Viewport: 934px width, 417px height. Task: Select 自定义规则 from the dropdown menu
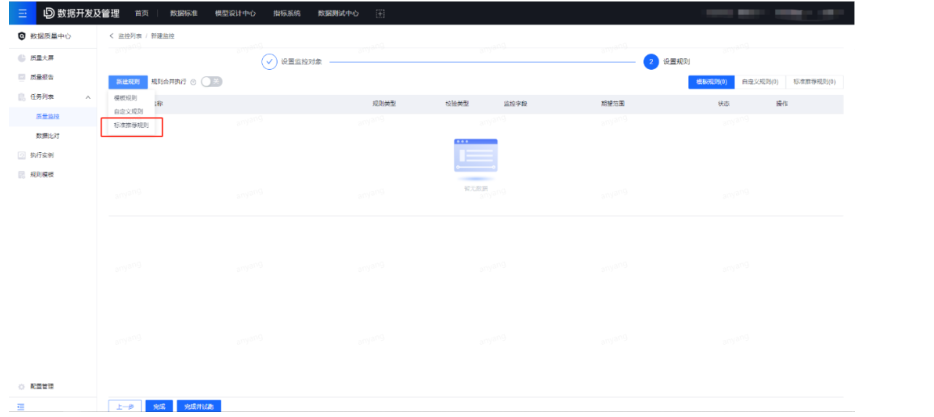coord(129,111)
